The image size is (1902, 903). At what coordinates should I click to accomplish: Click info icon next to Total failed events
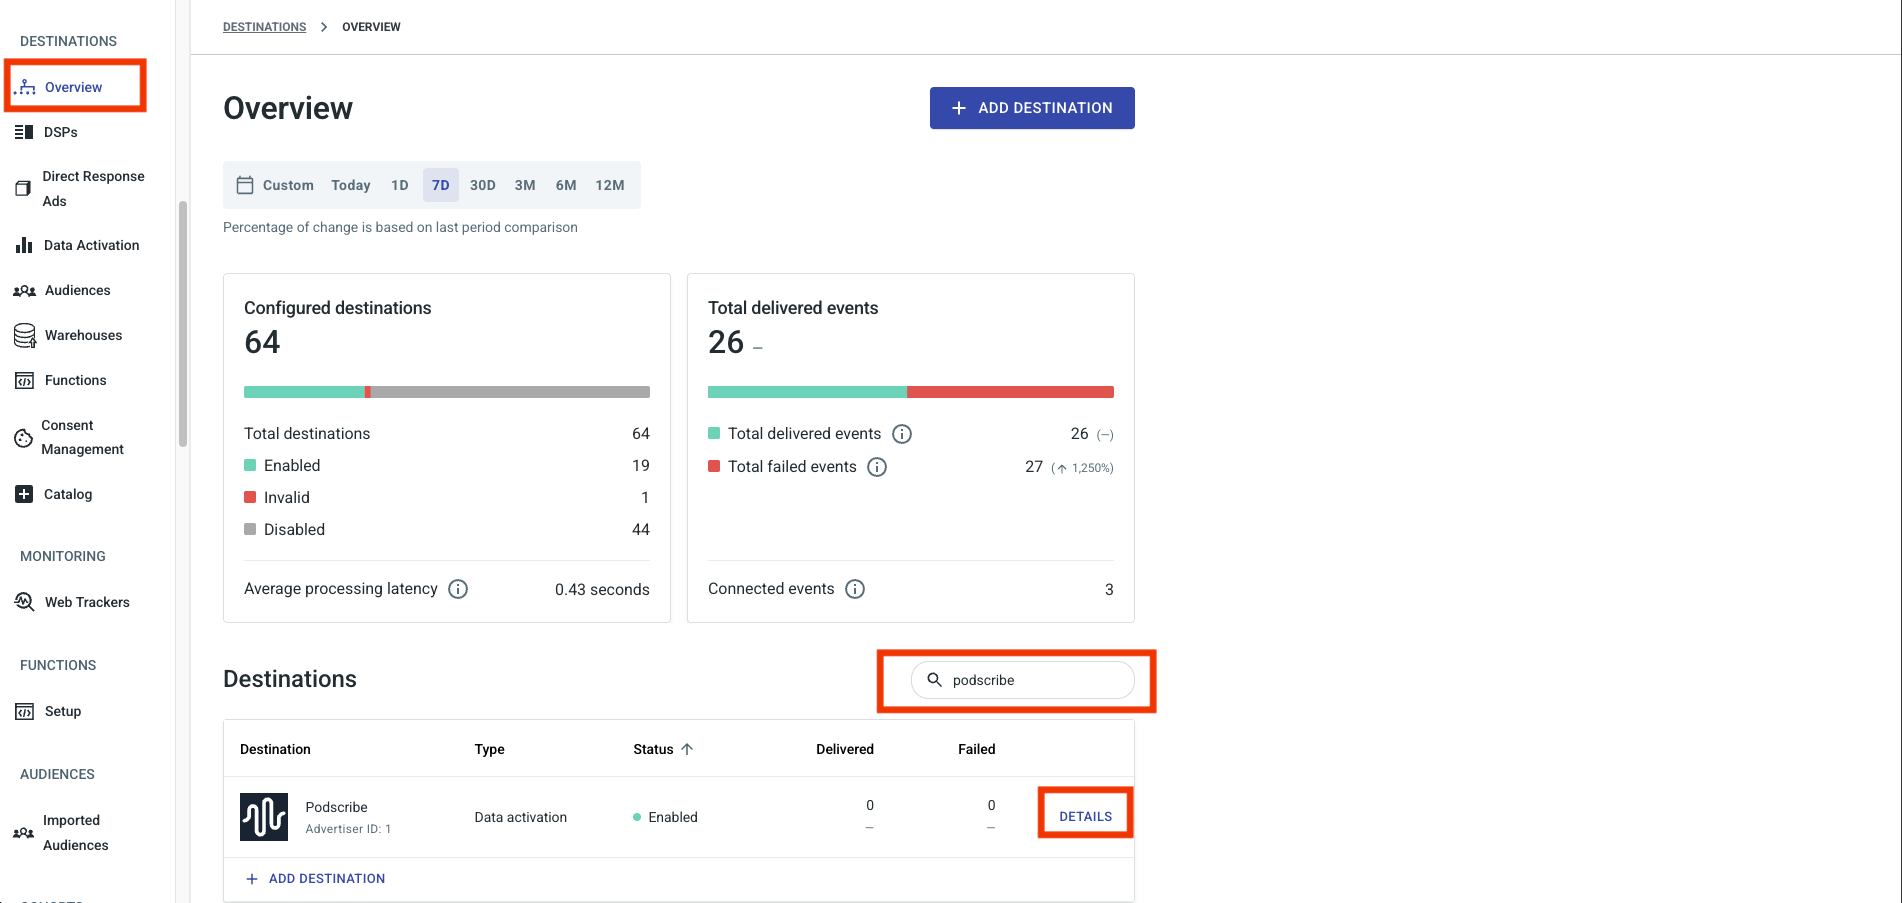point(877,467)
